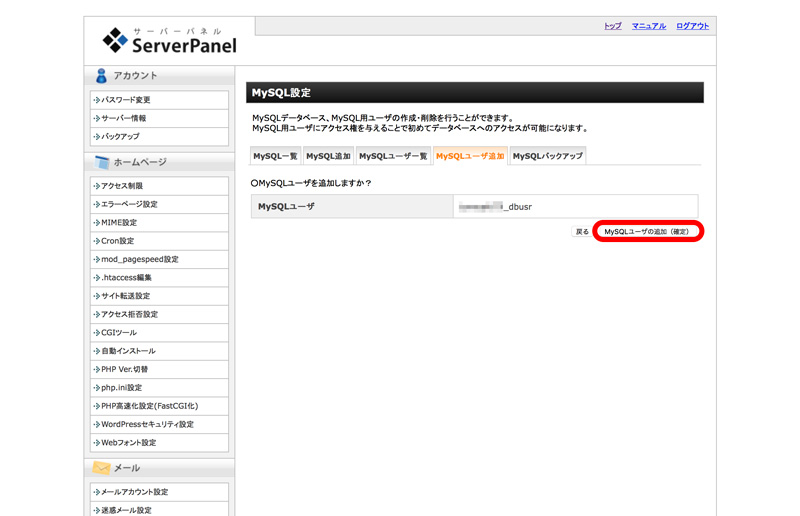800x516 pixels.
Task: Open mod_pagespeed設定 in sidebar
Action: click(x=159, y=259)
